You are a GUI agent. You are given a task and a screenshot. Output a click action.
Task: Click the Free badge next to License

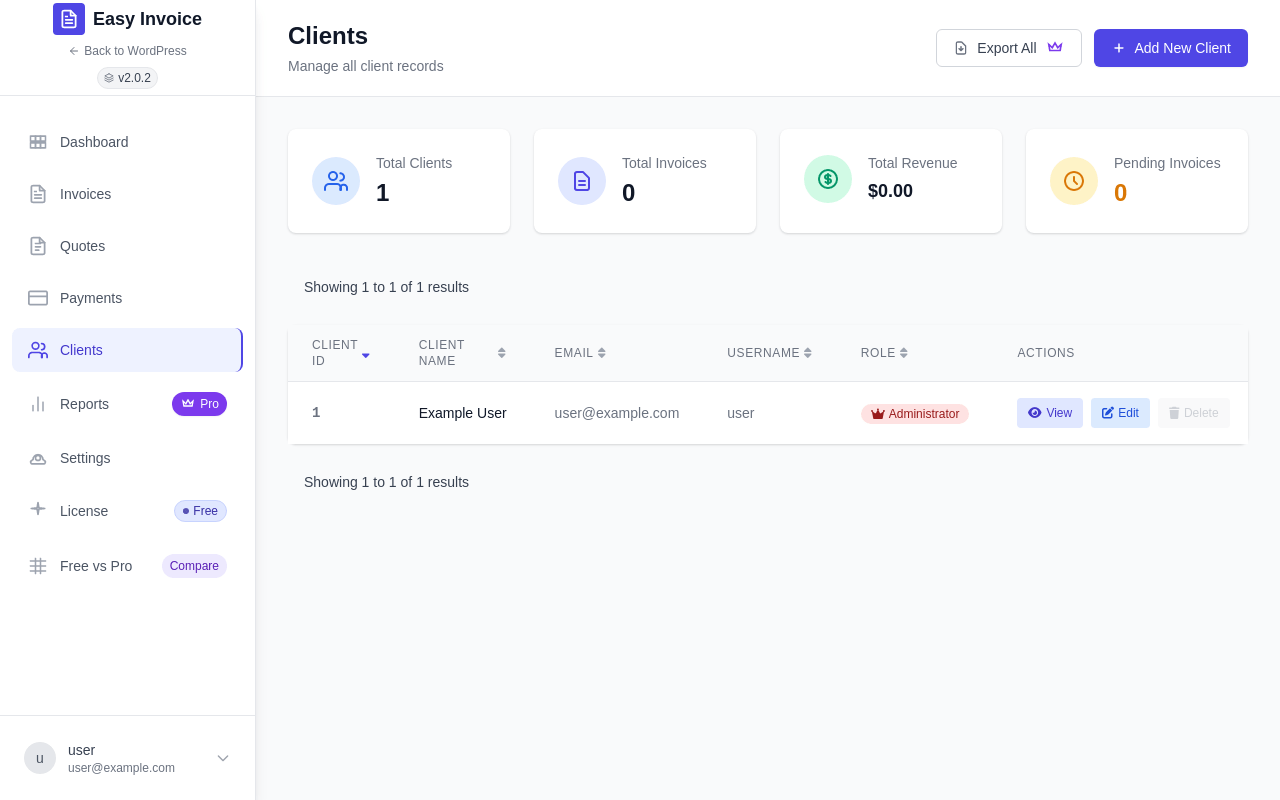coord(200,511)
